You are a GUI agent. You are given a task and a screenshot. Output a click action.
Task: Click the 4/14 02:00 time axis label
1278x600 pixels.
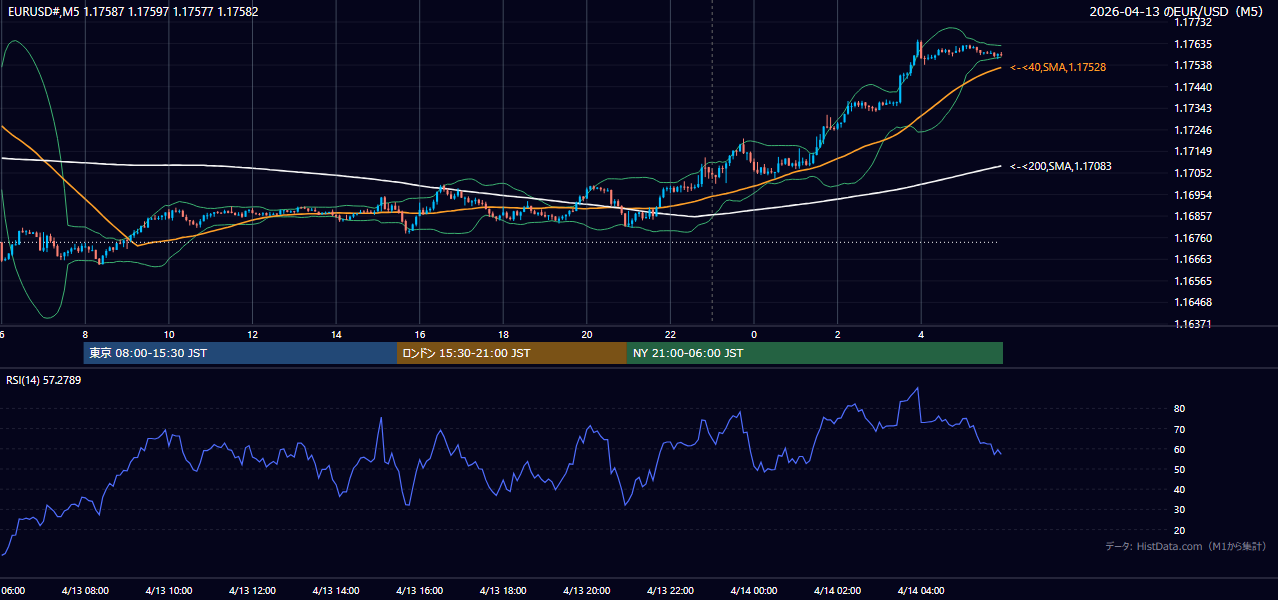click(837, 591)
